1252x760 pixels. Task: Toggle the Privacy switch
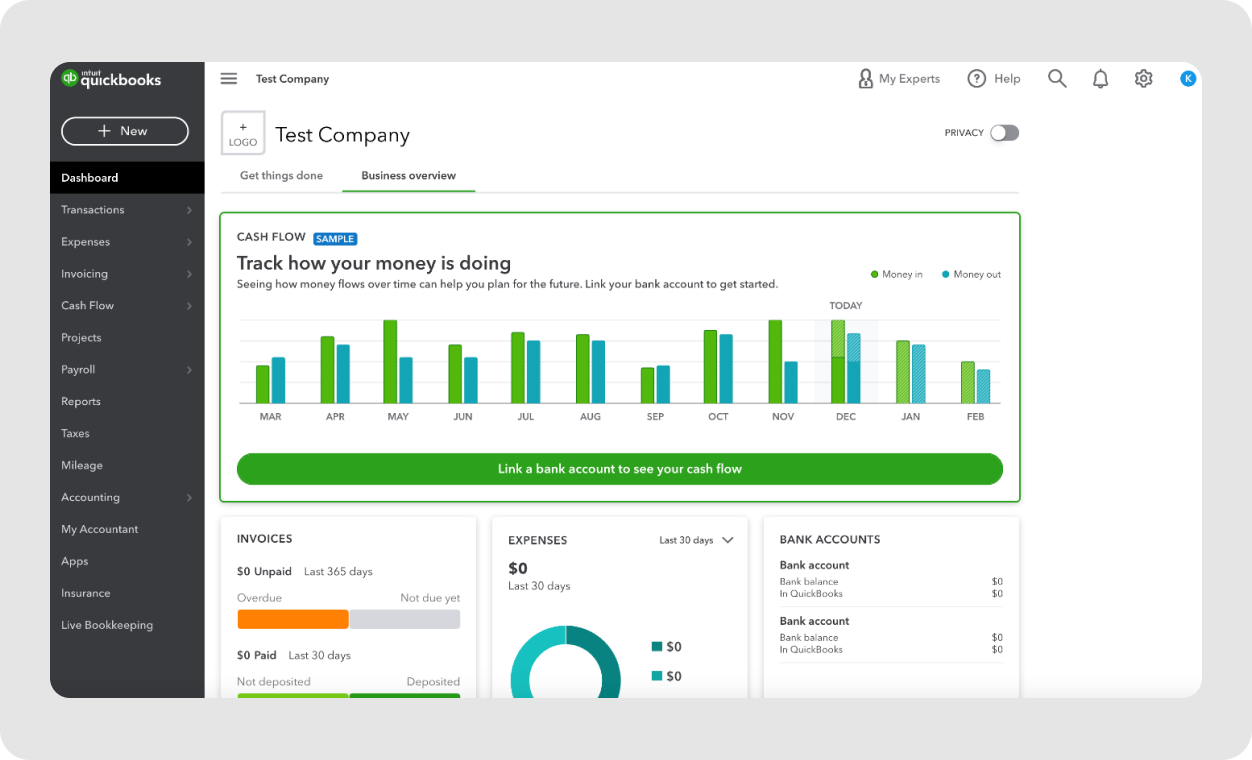(x=1004, y=132)
